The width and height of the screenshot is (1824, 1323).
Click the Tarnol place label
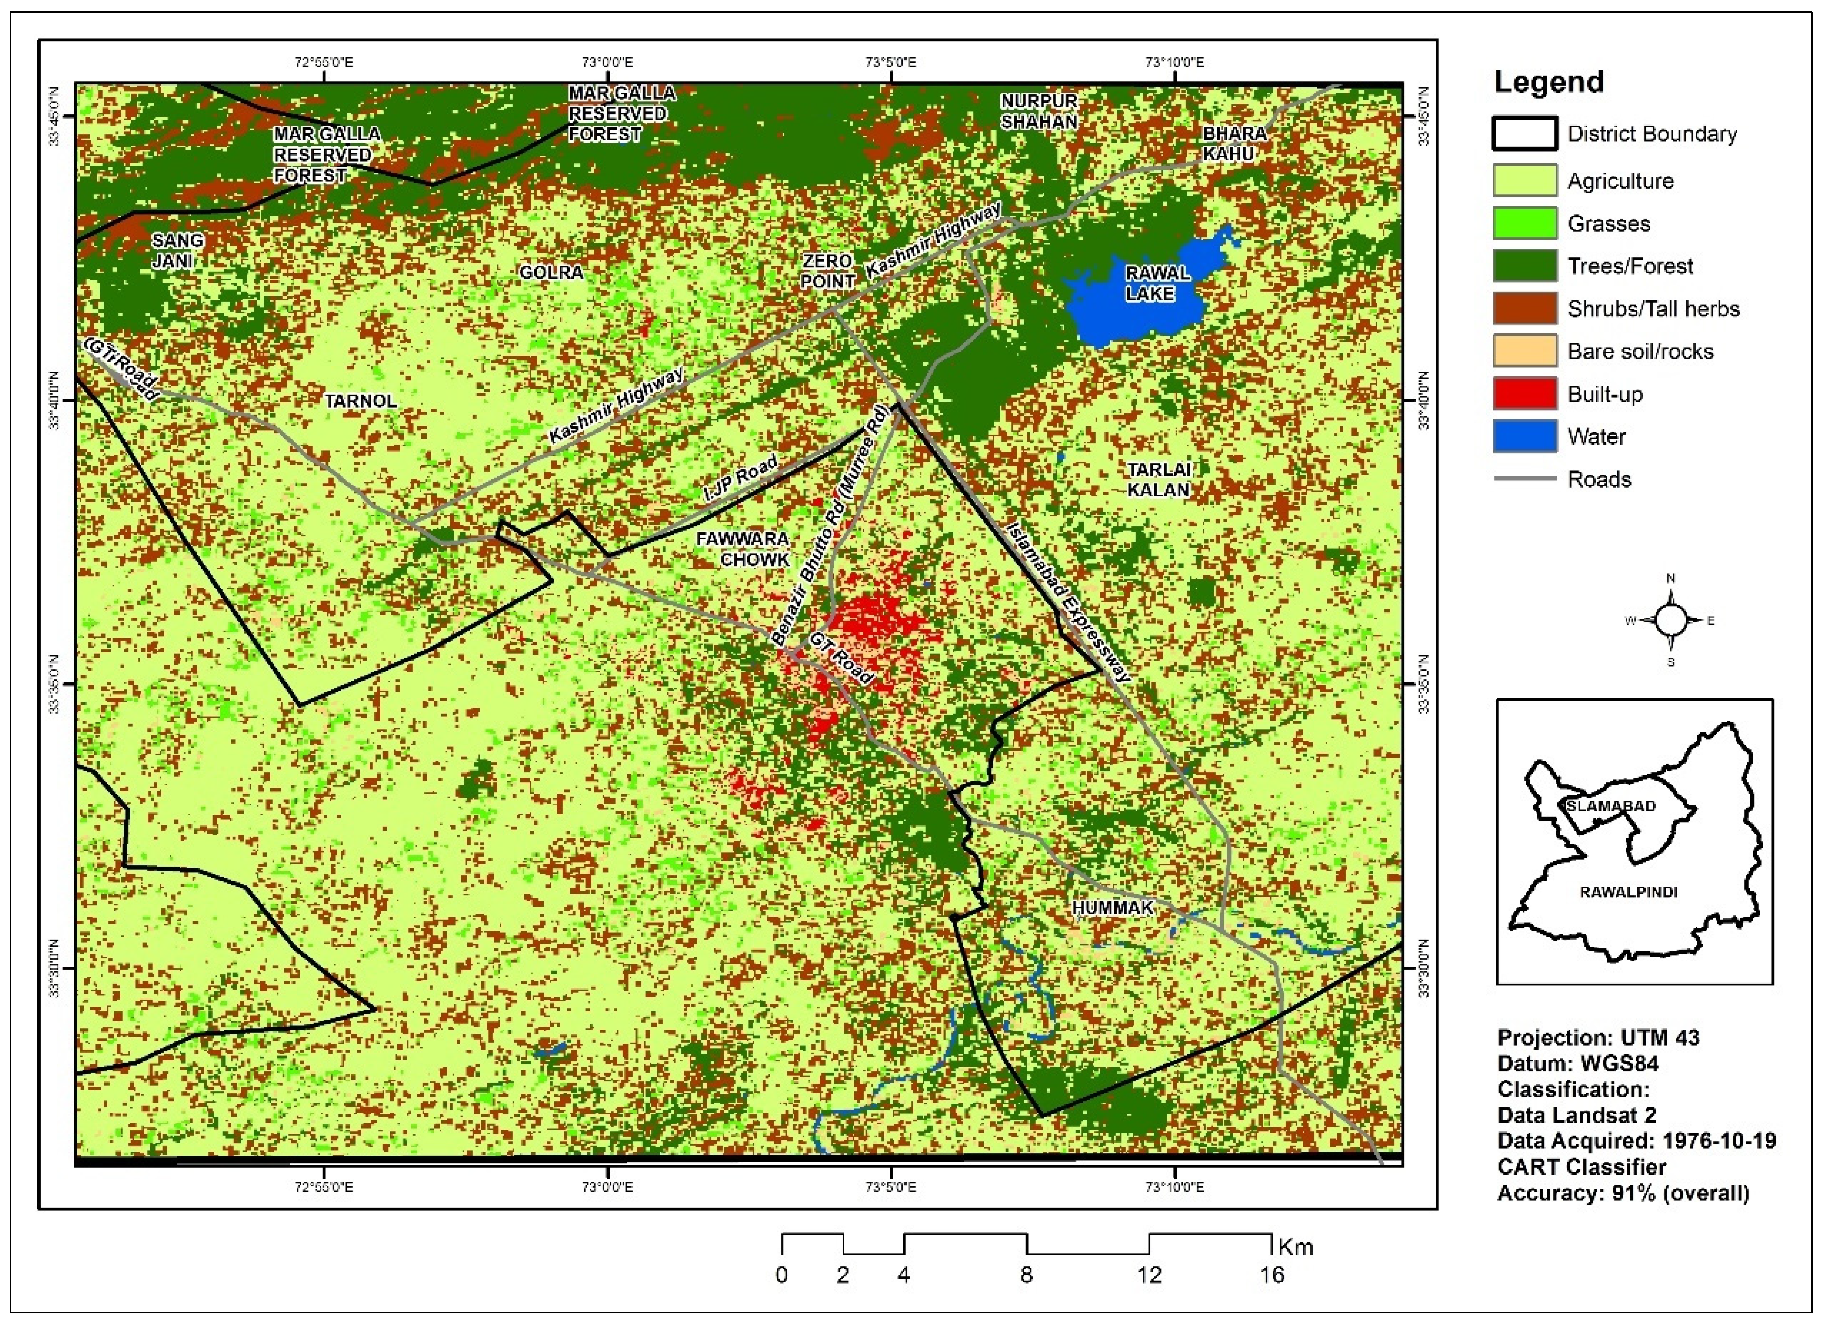[x=360, y=401]
